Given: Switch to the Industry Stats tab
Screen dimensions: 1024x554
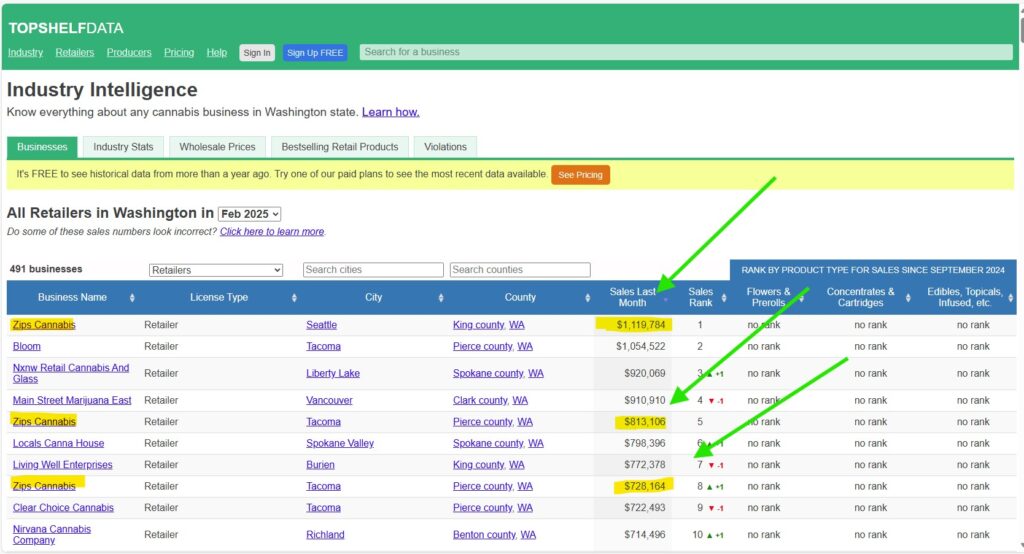Looking at the screenshot, I should [x=123, y=147].
